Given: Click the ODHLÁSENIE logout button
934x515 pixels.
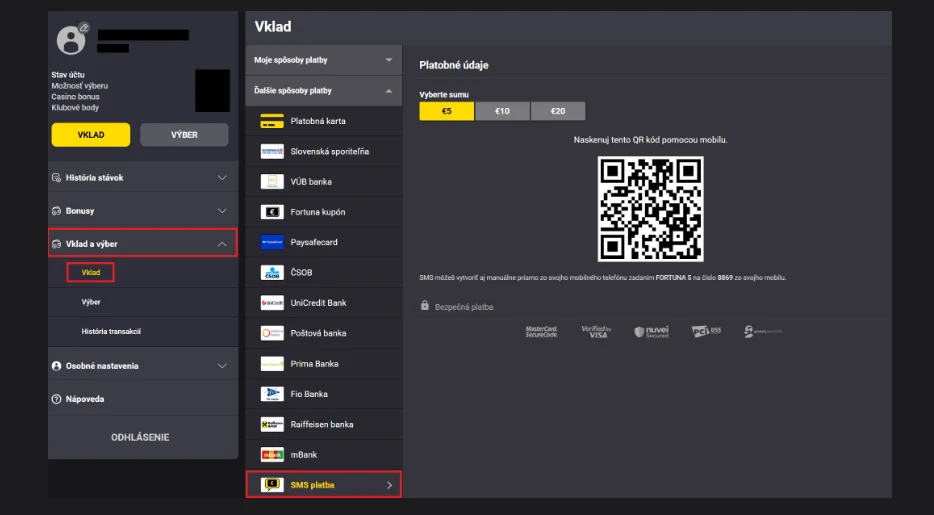Looking at the screenshot, I should point(140,438).
